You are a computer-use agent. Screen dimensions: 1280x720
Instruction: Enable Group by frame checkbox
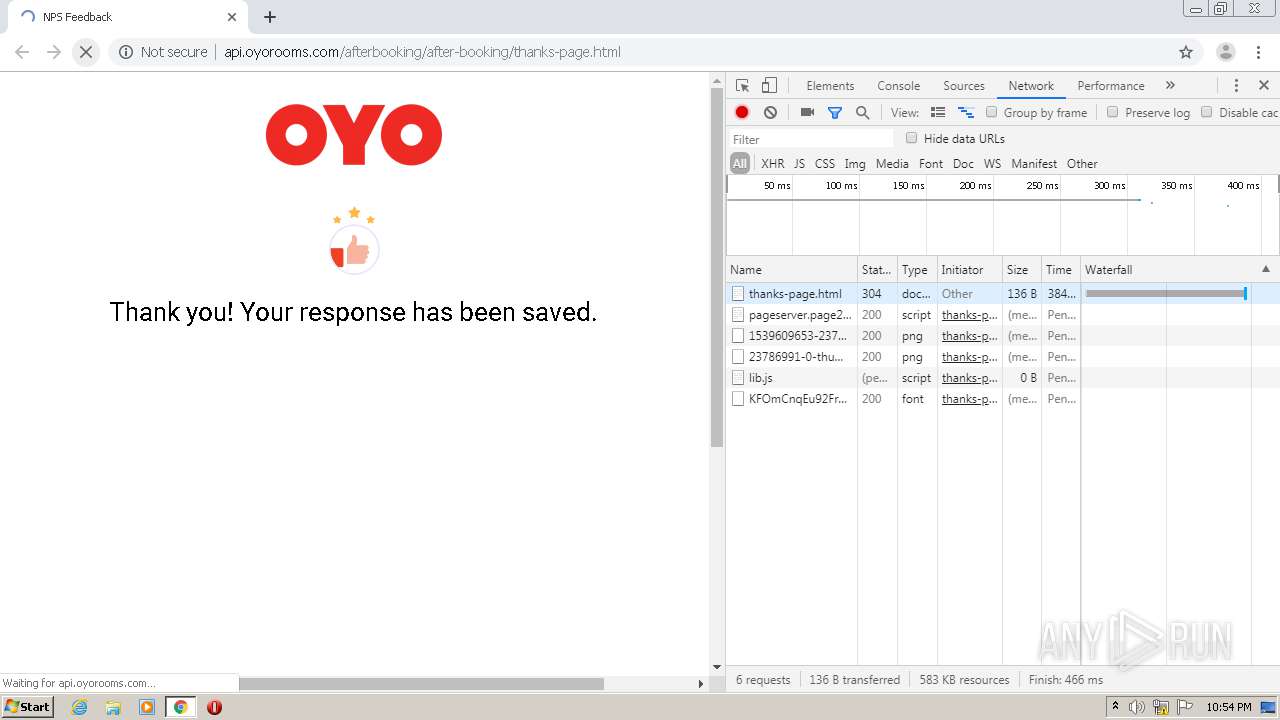(x=992, y=112)
